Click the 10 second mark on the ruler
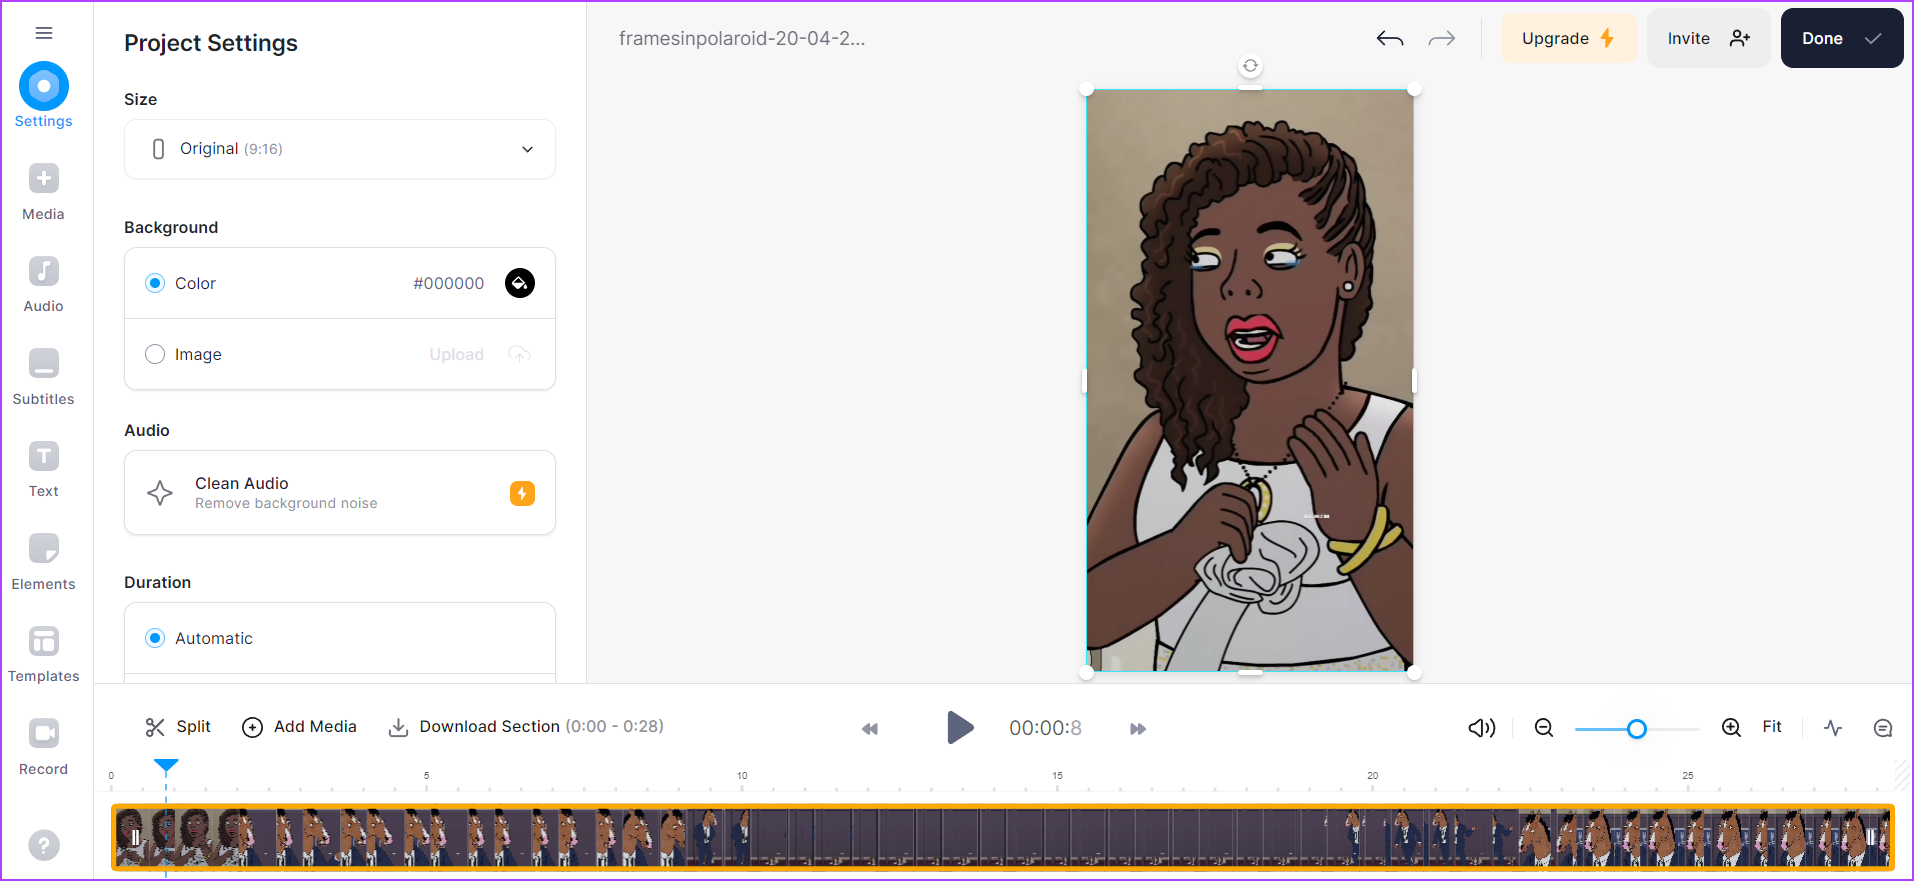1914x883 pixels. (742, 776)
